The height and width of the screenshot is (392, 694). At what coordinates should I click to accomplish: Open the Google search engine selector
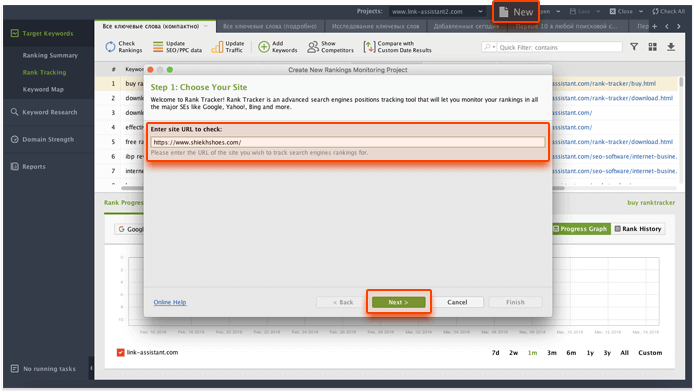pos(130,229)
